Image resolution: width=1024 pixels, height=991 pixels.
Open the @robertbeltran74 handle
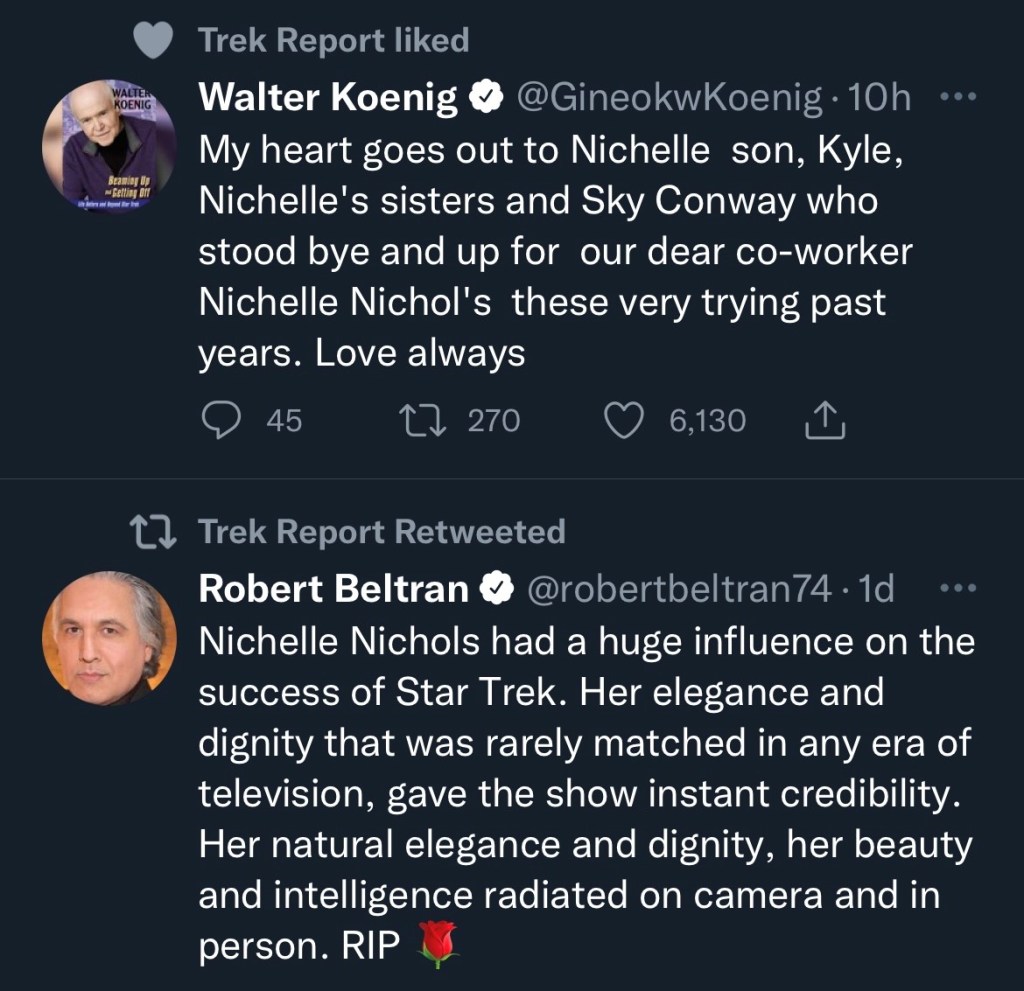[678, 590]
